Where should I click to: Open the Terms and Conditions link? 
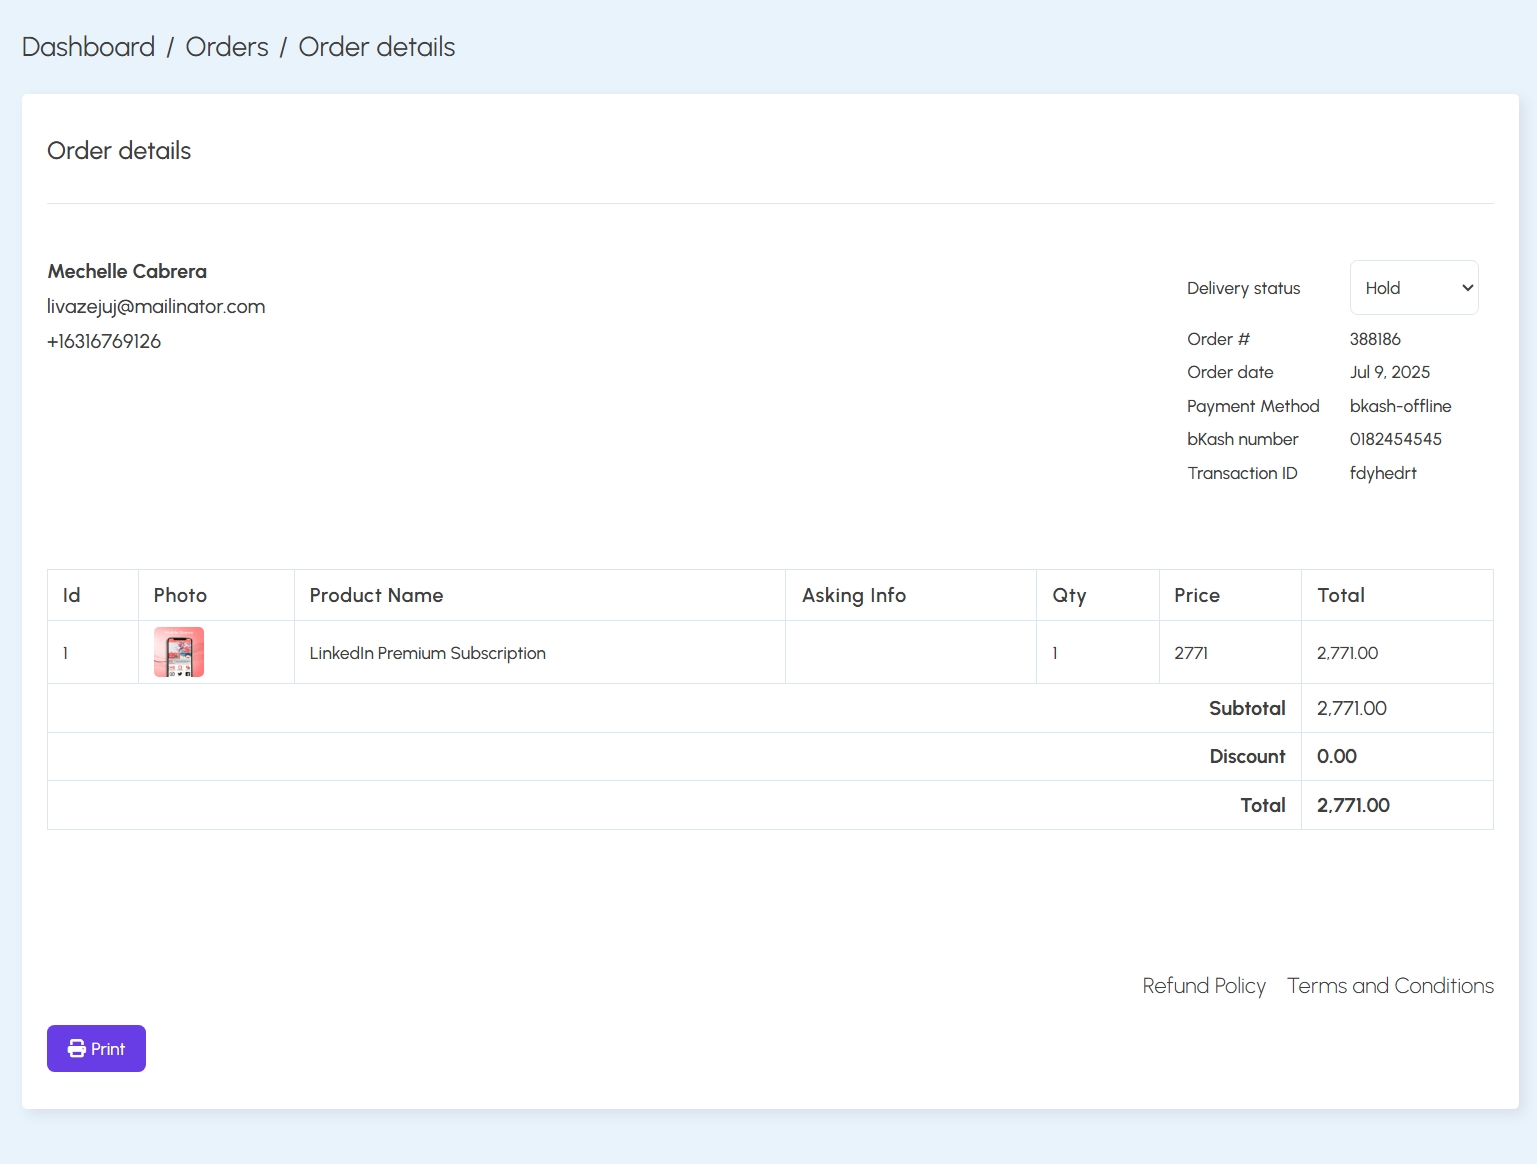1390,986
